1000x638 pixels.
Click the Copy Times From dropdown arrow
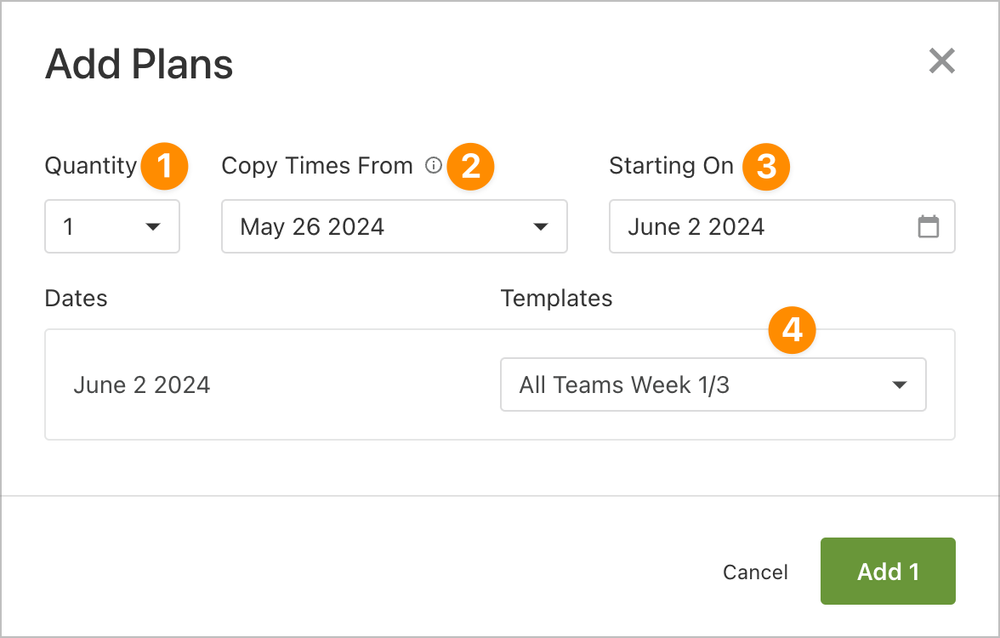(541, 227)
